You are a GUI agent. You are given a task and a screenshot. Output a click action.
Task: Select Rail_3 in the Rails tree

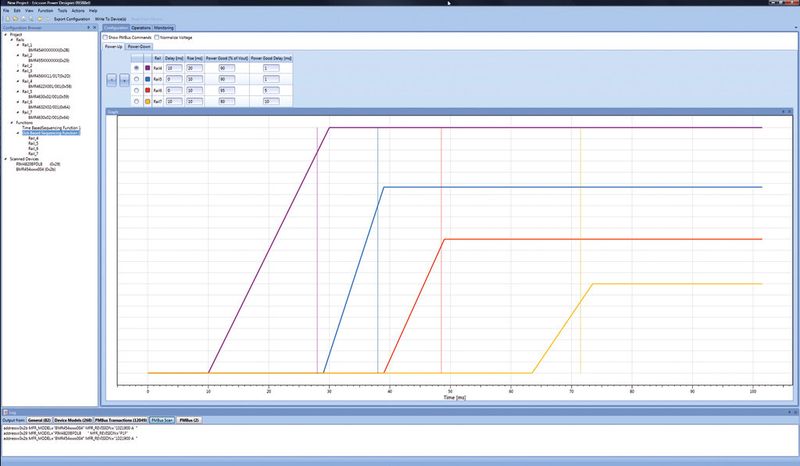pyautogui.click(x=27, y=71)
